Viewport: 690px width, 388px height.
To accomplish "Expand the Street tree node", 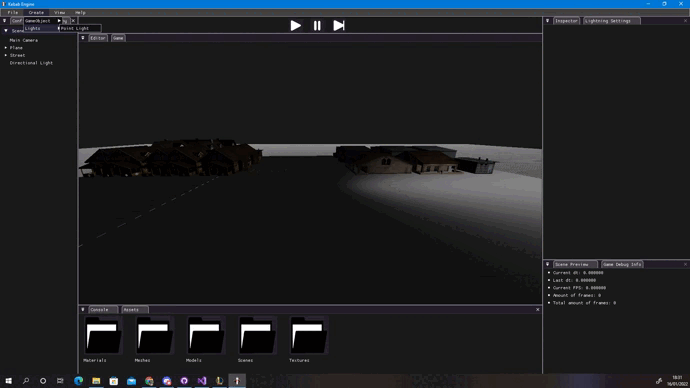I will pyautogui.click(x=6, y=55).
